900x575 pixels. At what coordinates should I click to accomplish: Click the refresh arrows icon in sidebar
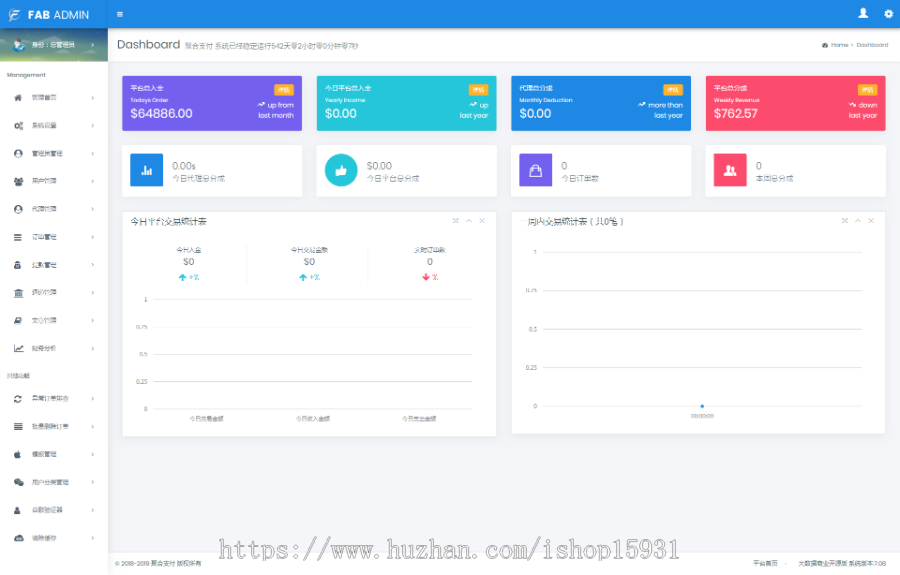click(18, 398)
